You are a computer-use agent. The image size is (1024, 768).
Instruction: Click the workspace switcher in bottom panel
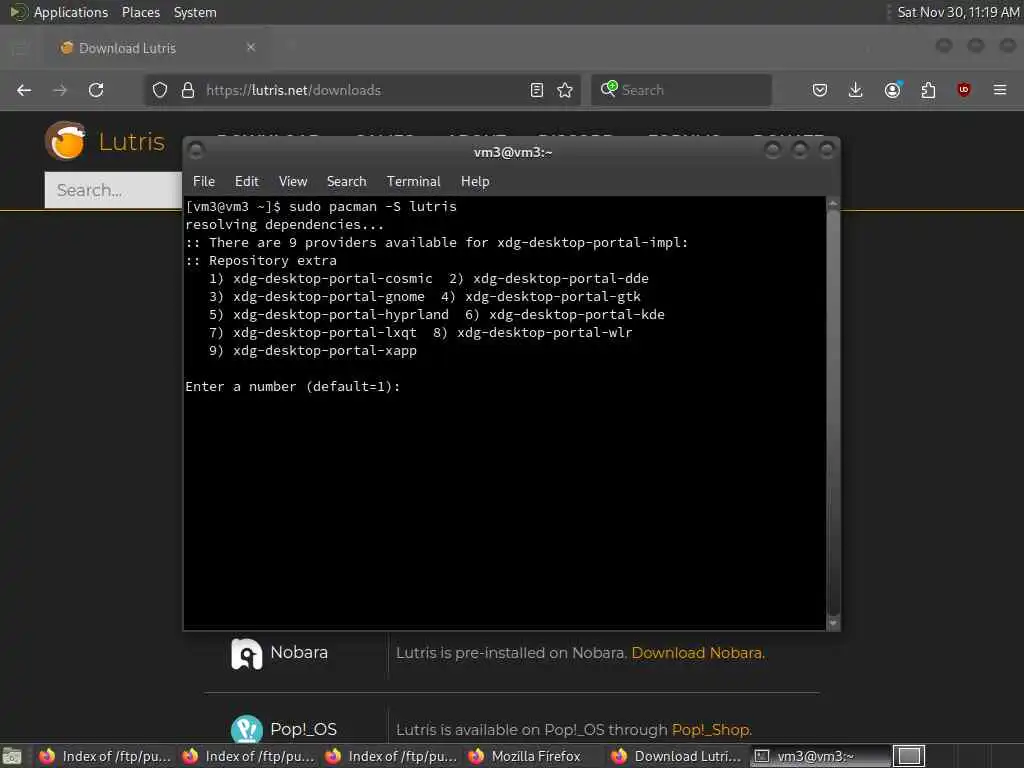tap(909, 756)
